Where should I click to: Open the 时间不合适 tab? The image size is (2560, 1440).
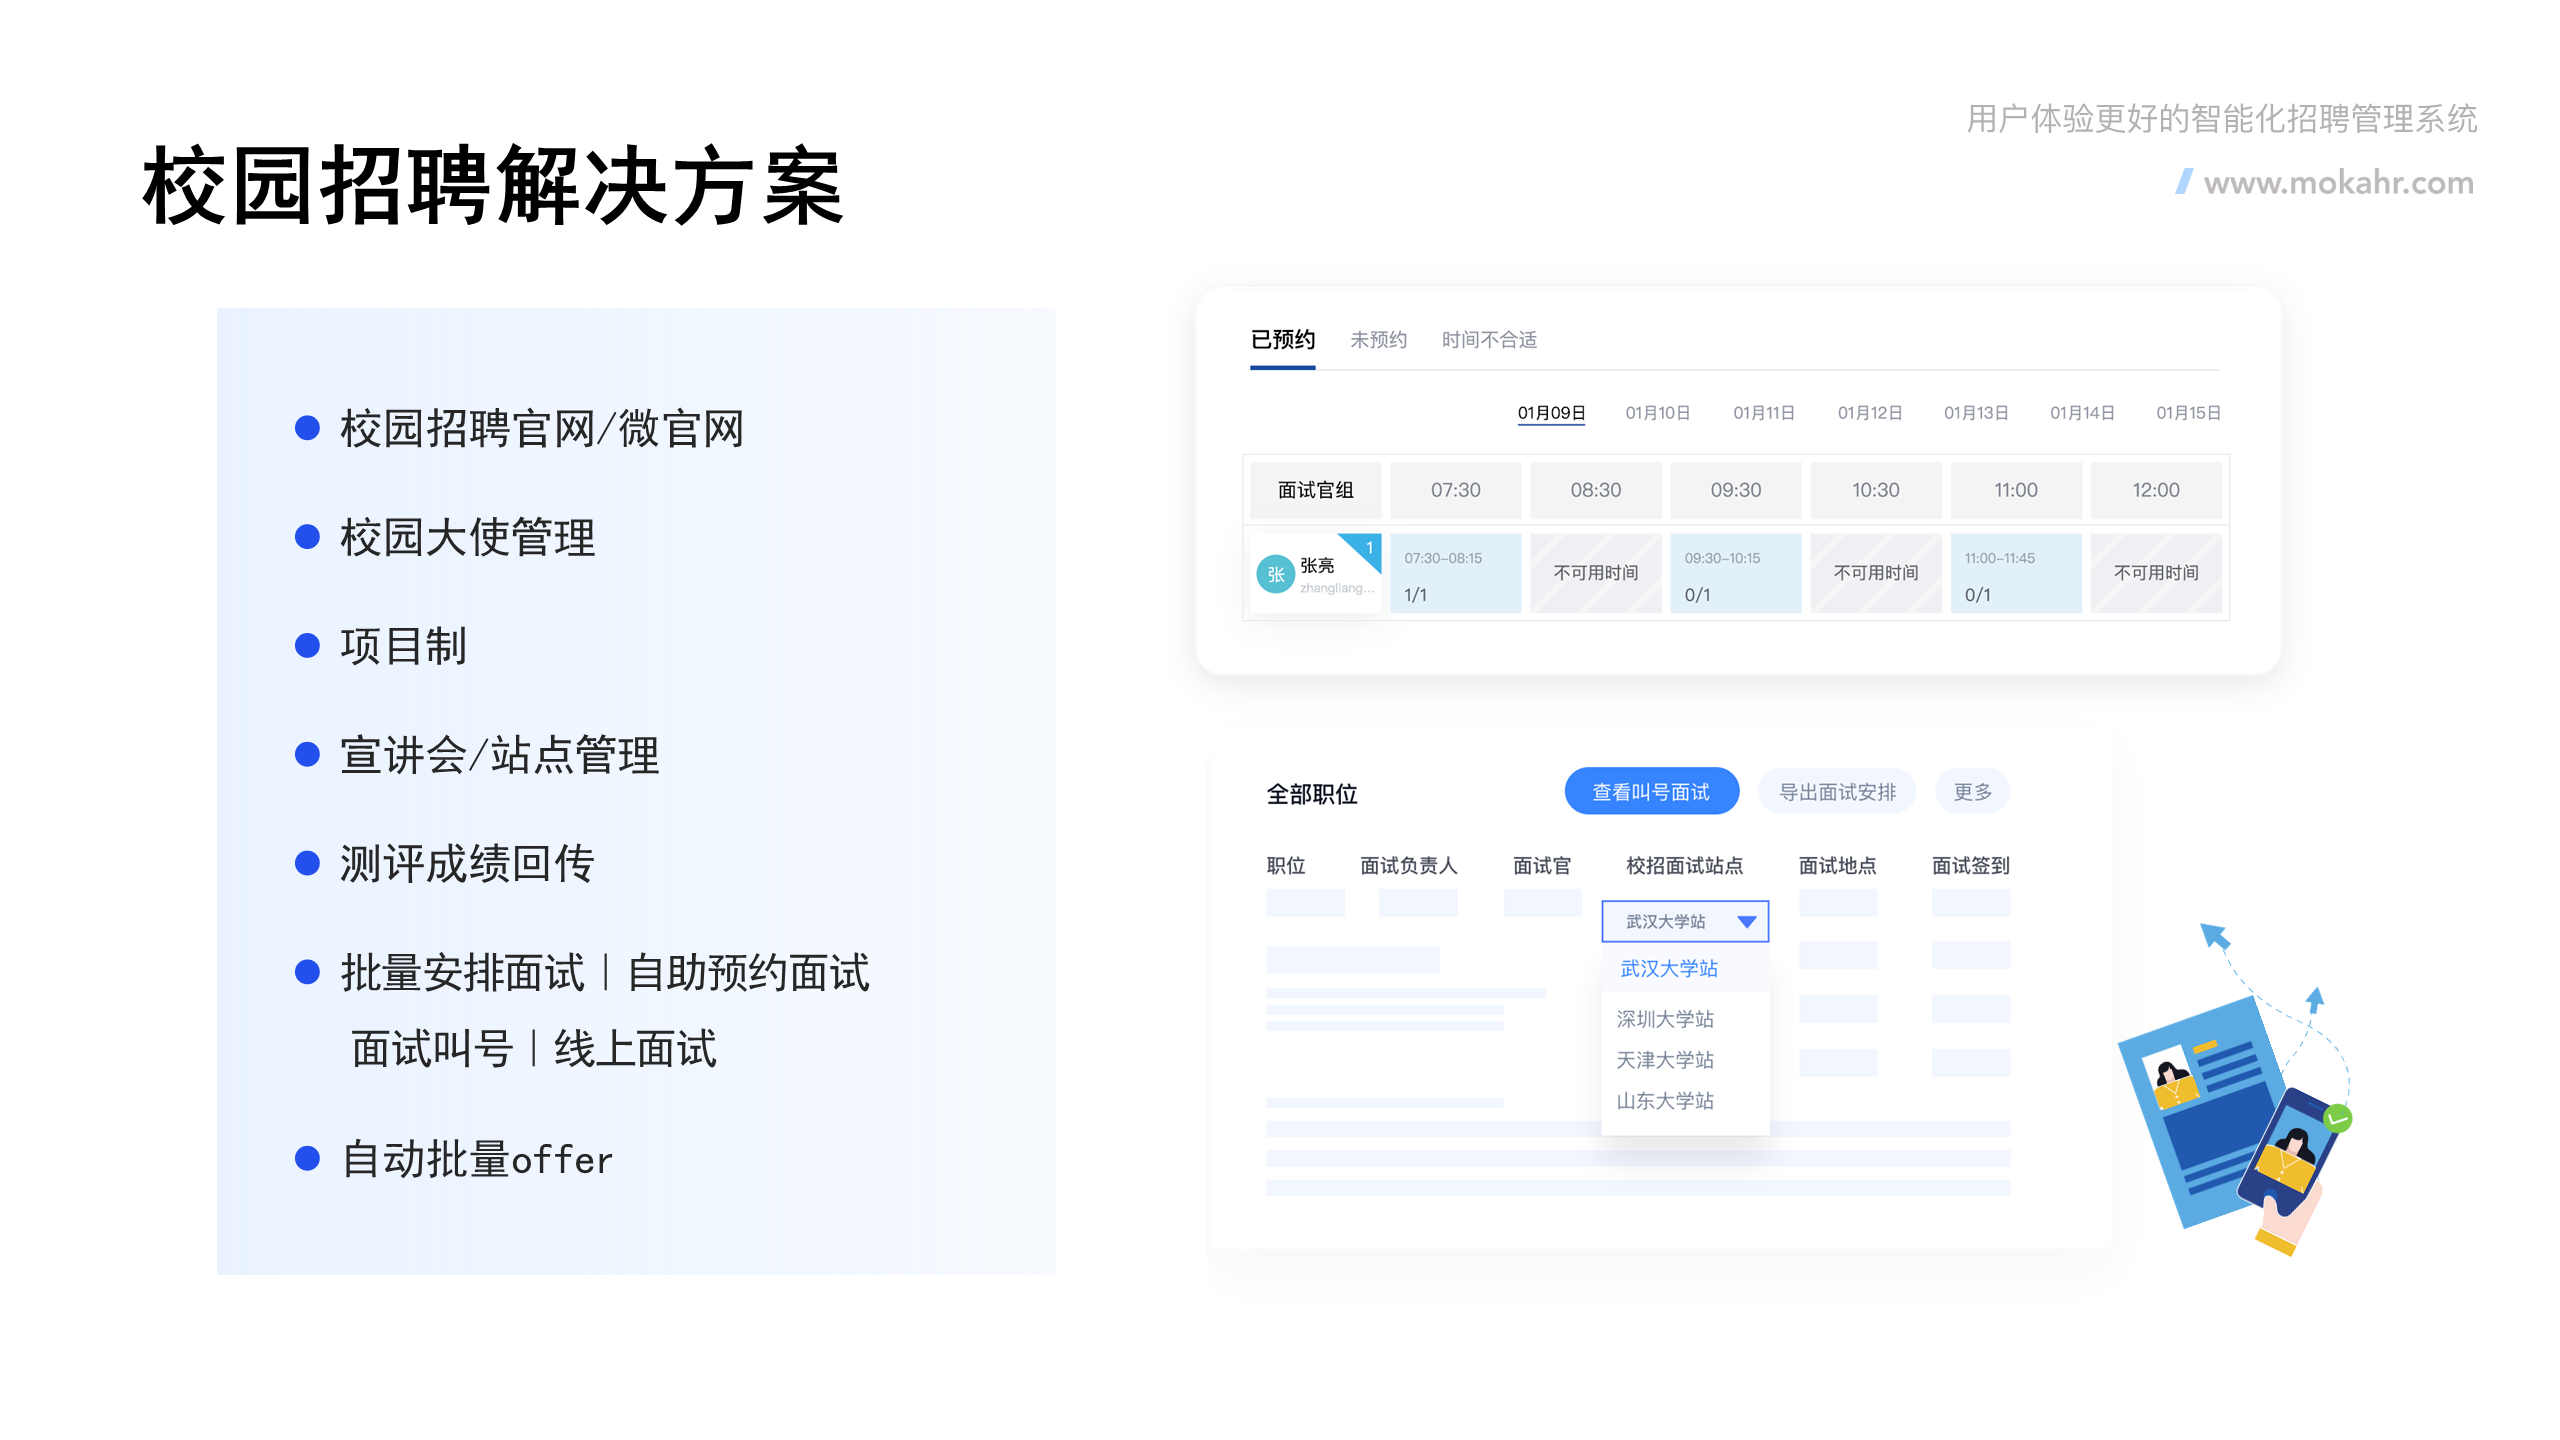[1489, 340]
